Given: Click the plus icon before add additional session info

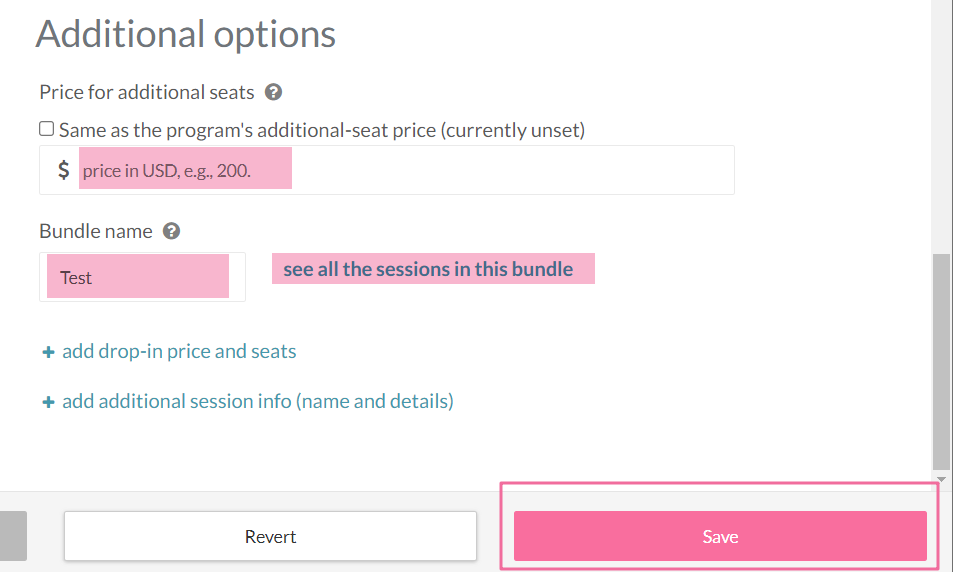Looking at the screenshot, I should (48, 402).
